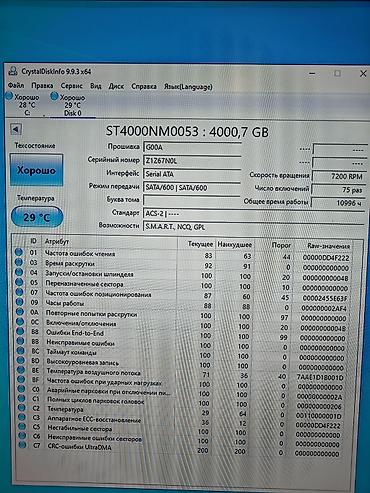Open the Справка menu
Image resolution: width=370 pixels, height=493 pixels.
click(x=144, y=87)
